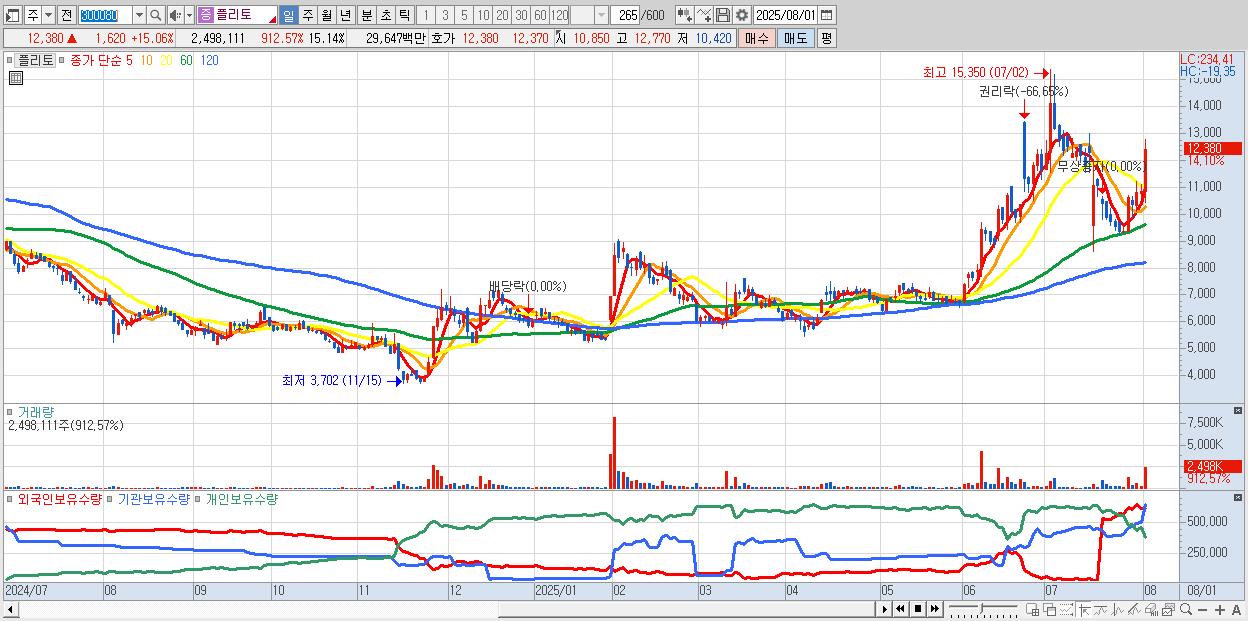Adjust the replay speed slider
This screenshot has width=1248, height=621.
(x=982, y=609)
